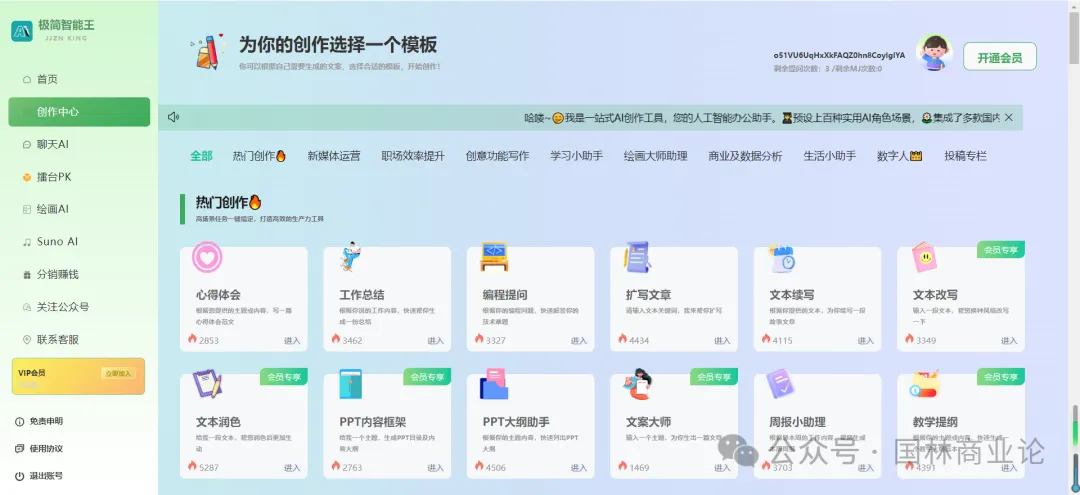Click the WeChat icon beside 关注公众号
The image size is (1080, 495).
coord(27,307)
